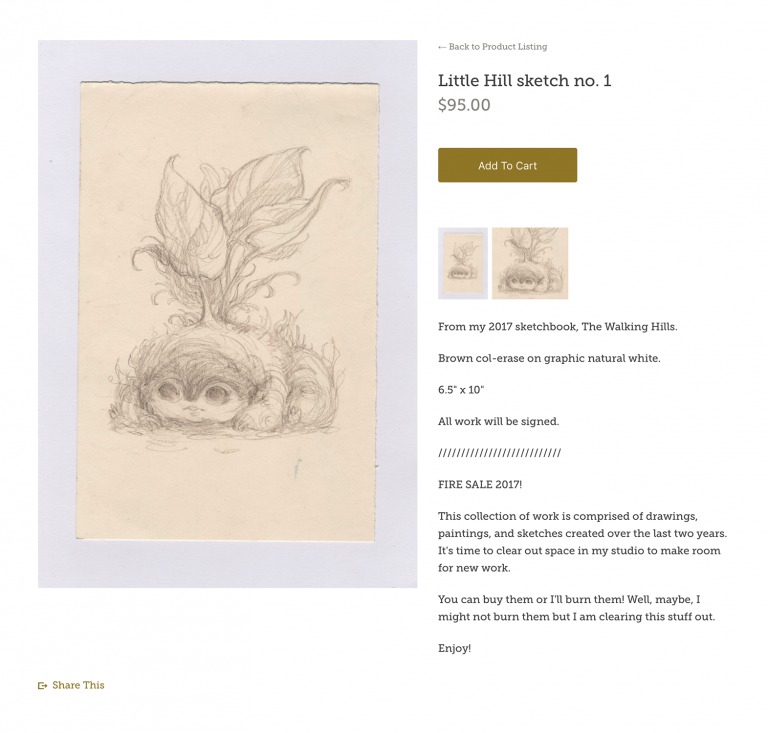768x733 pixels.
Task: Open the Back to Product Listing link
Action: click(x=497, y=47)
